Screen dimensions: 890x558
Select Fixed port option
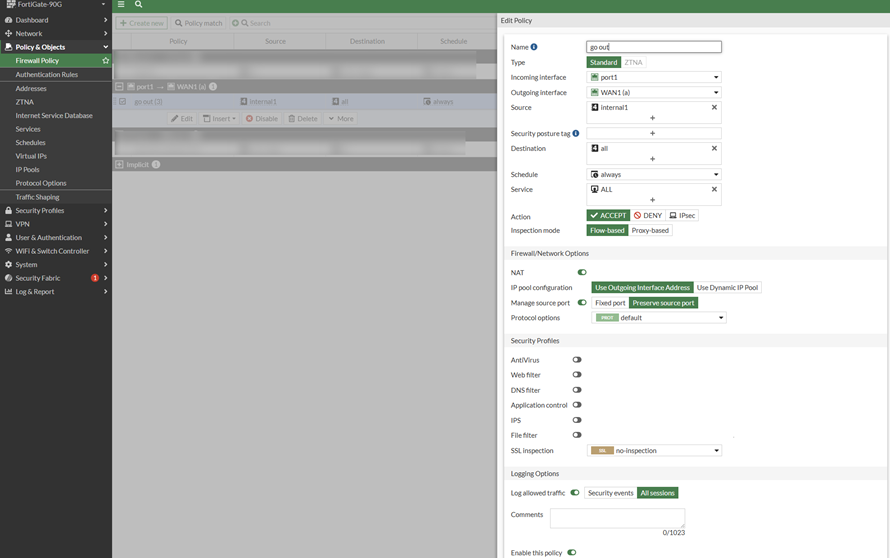point(610,303)
